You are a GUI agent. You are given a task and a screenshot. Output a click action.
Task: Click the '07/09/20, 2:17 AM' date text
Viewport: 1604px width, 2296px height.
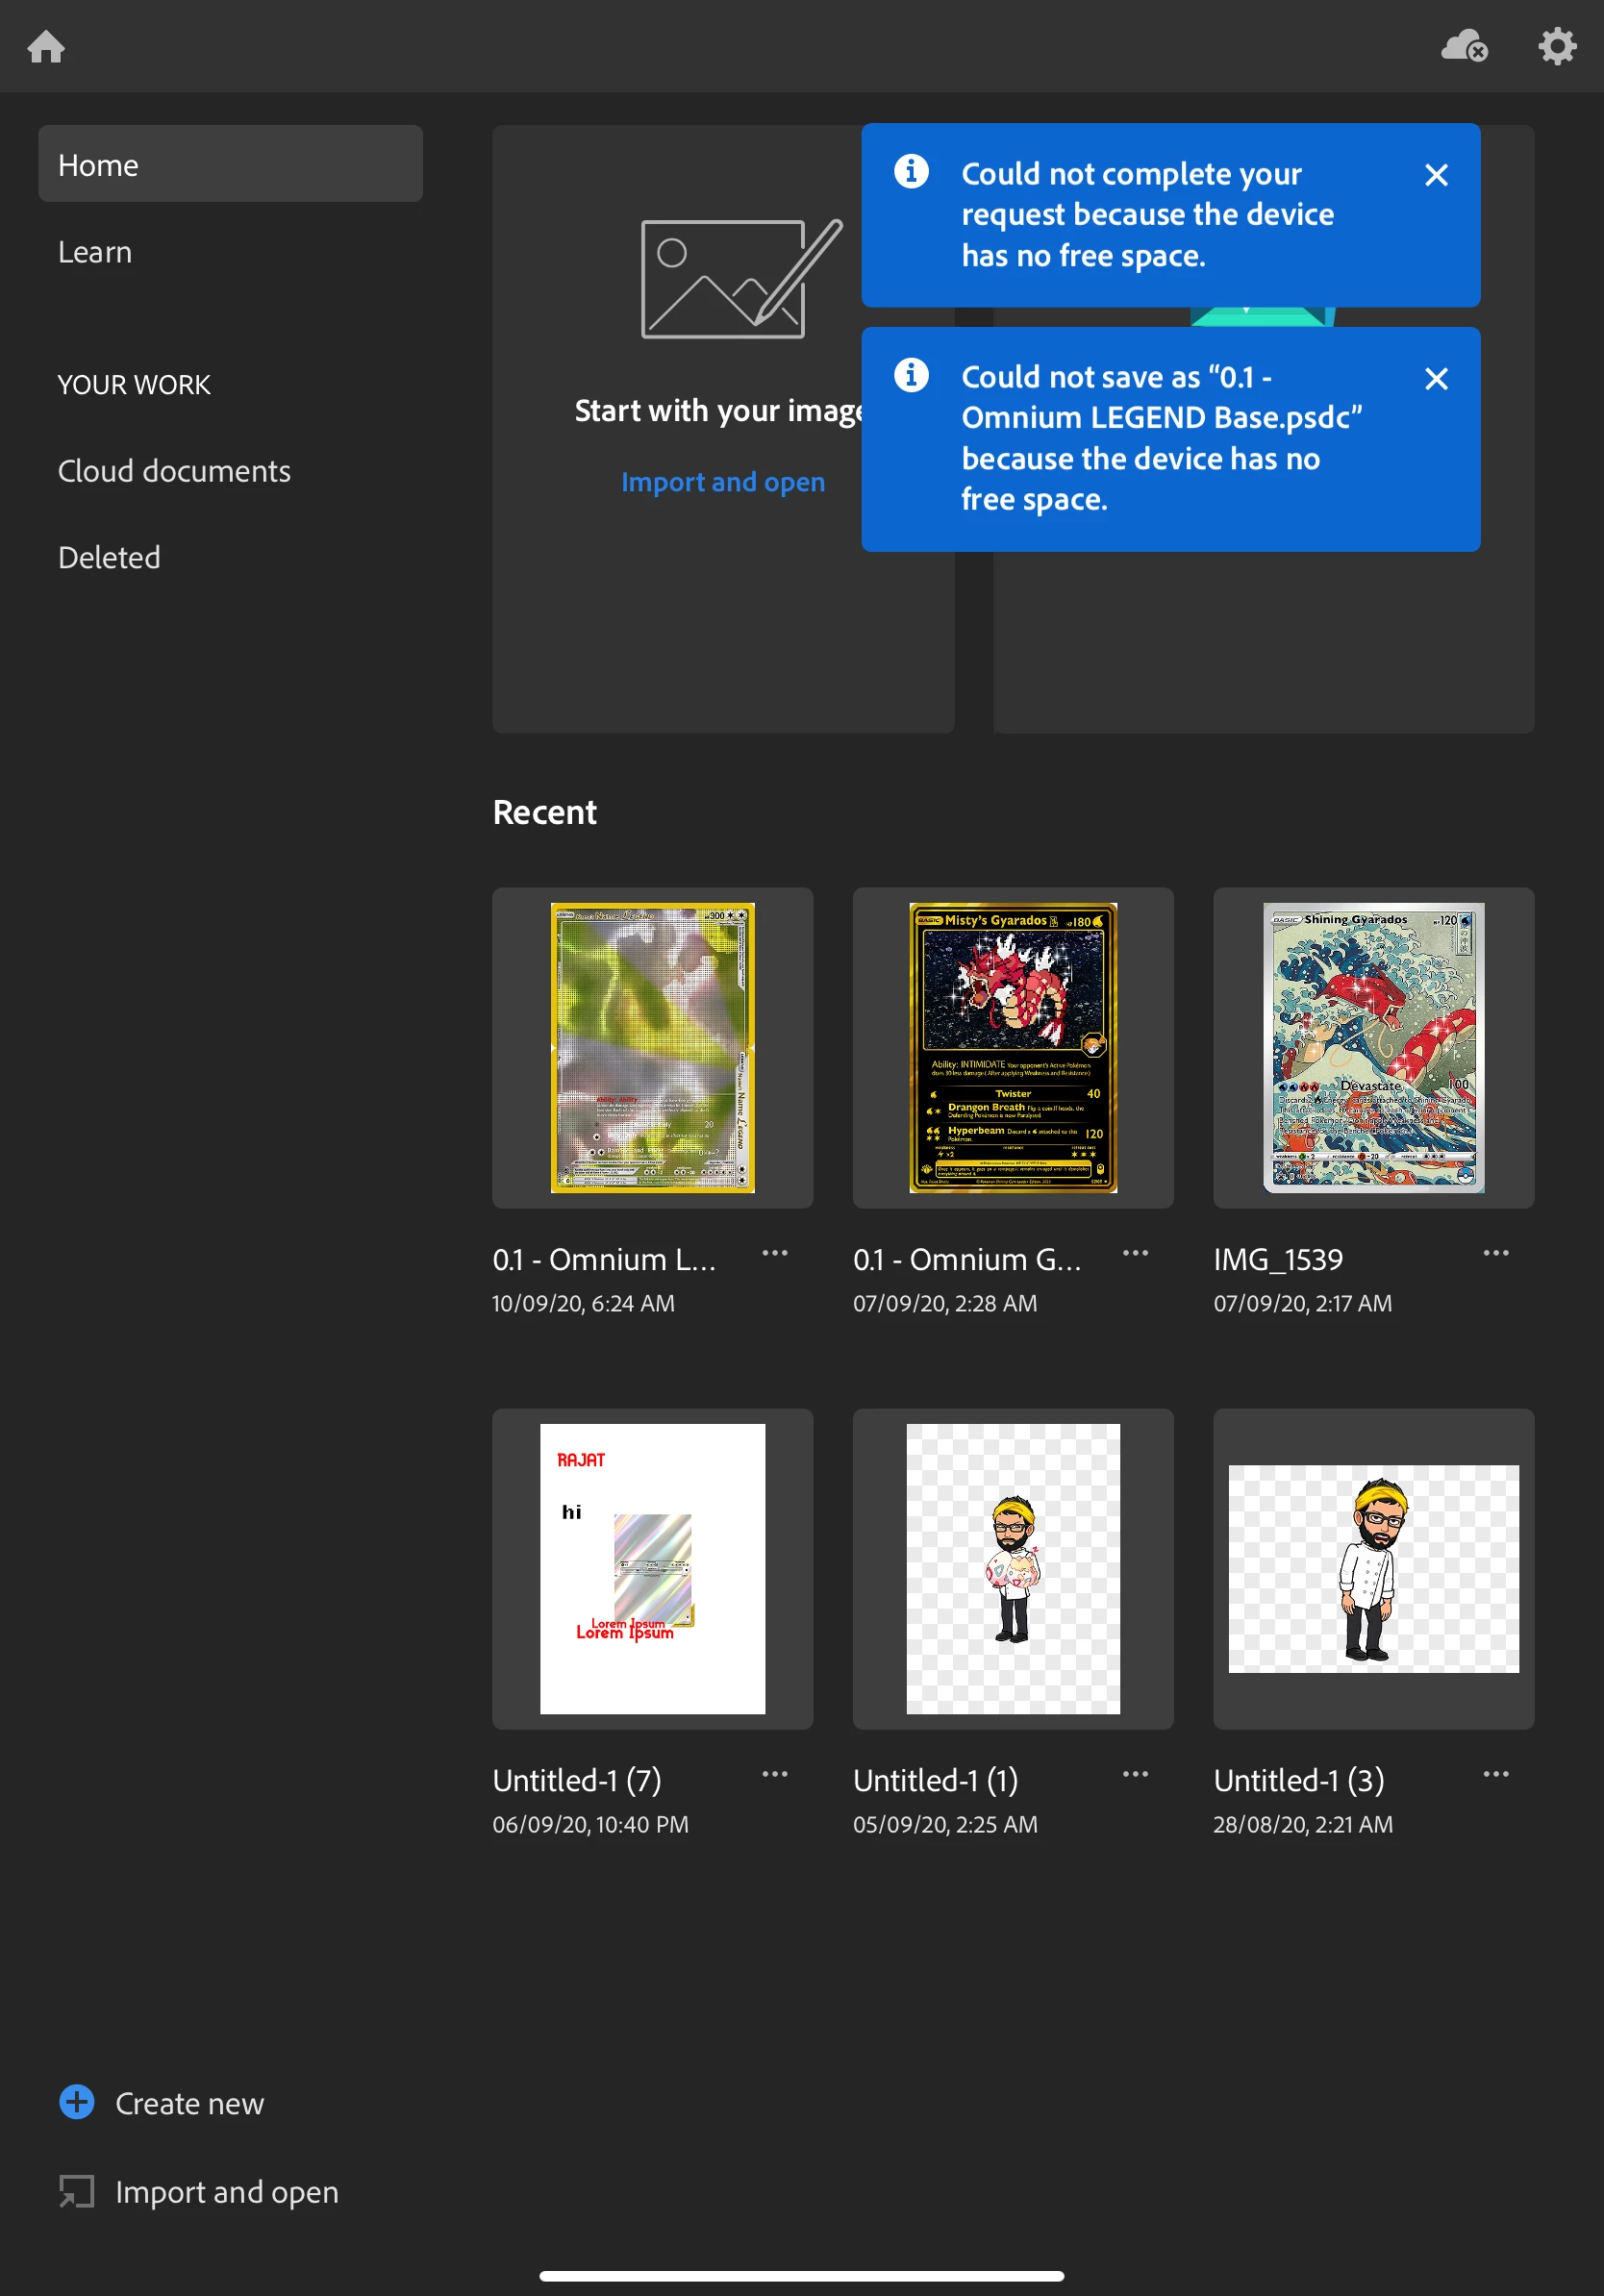point(1303,1303)
